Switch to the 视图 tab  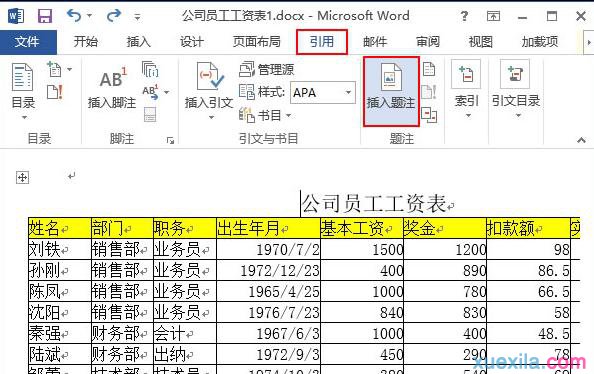(x=481, y=42)
